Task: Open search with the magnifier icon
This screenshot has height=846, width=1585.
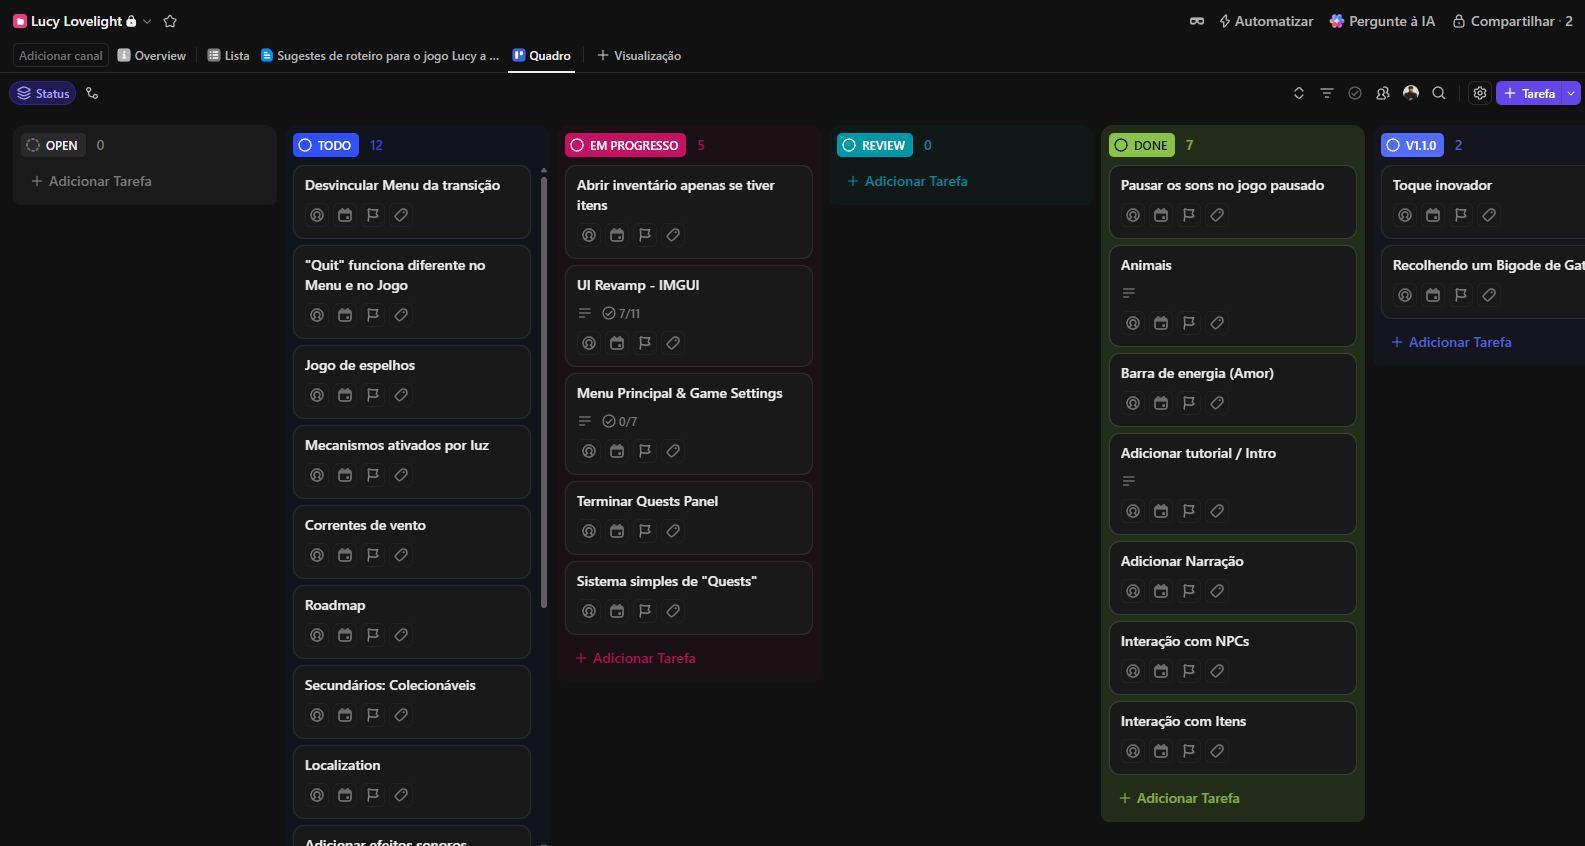Action: (x=1439, y=93)
